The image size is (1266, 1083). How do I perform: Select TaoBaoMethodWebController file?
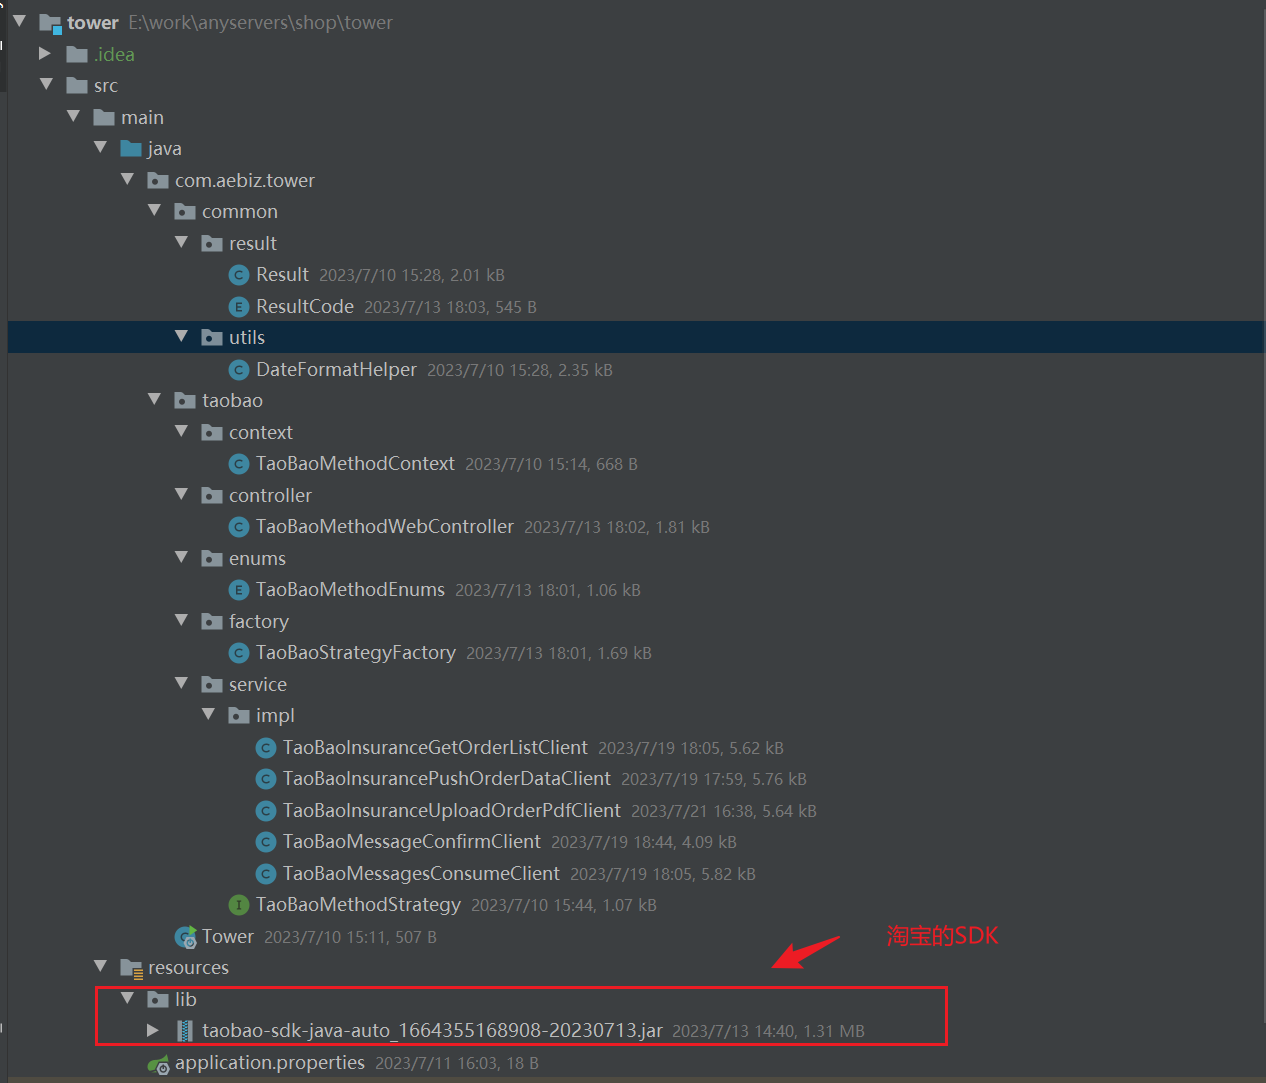click(384, 527)
